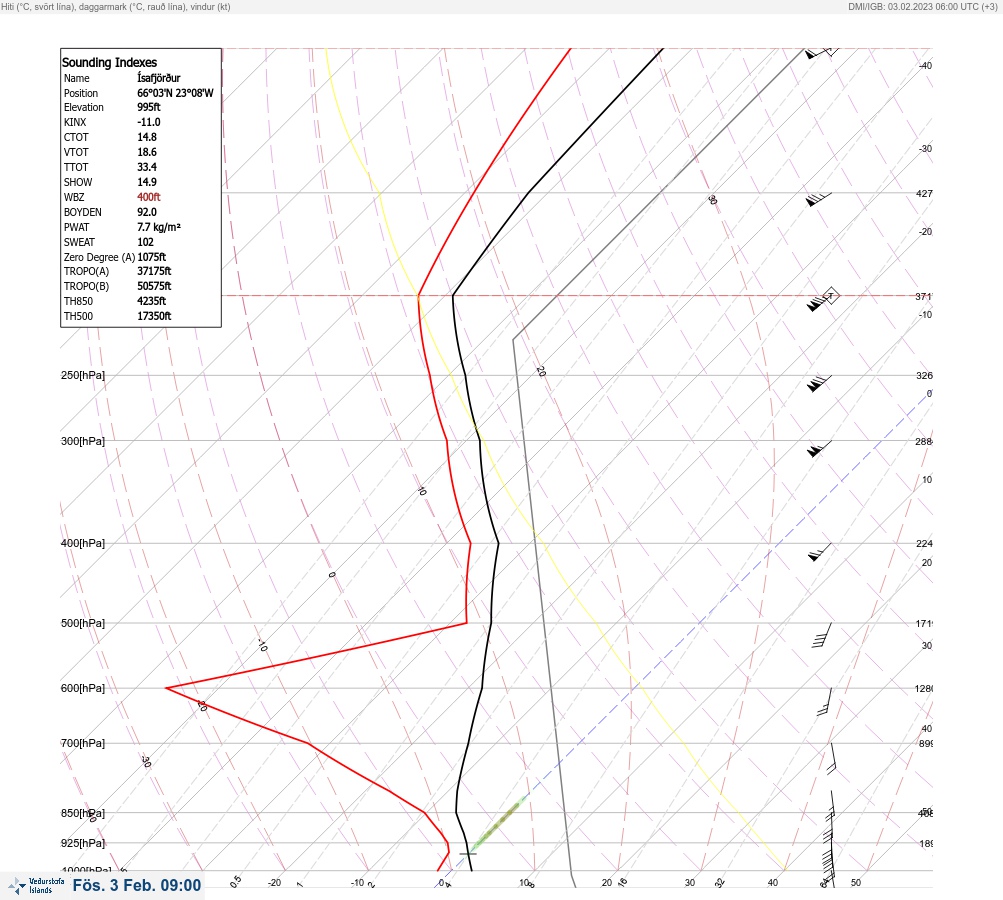
Task: Click the 500[hPa] pressure label
Action: (83, 623)
